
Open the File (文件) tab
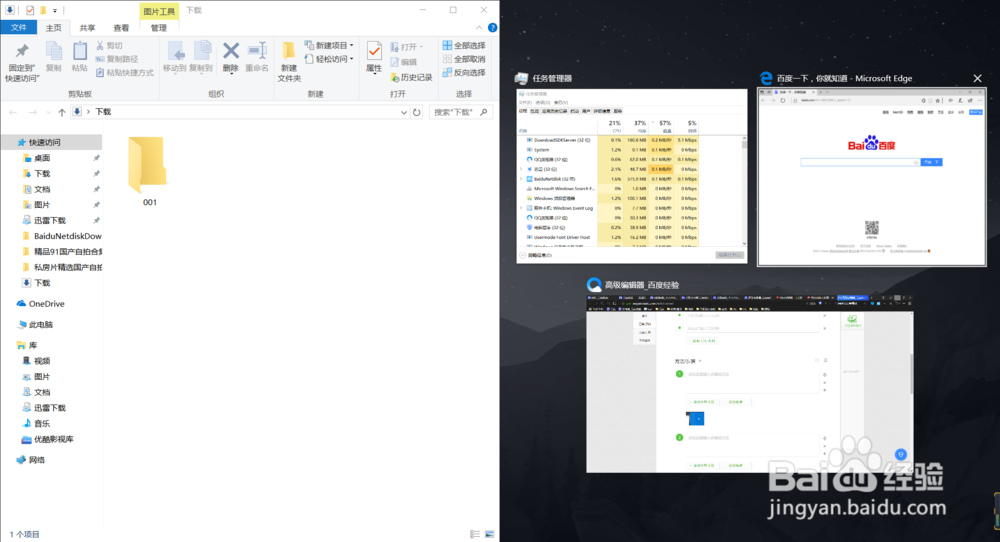[18, 27]
